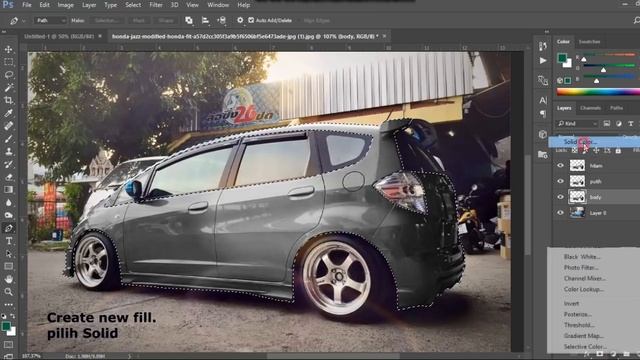
Task: Choose Black & White adjustment
Action: tap(582, 257)
